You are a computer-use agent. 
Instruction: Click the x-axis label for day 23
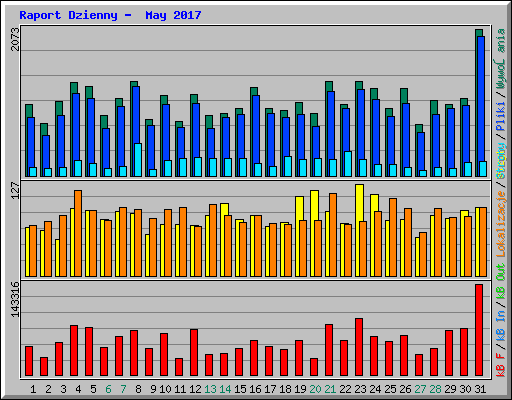point(360,389)
